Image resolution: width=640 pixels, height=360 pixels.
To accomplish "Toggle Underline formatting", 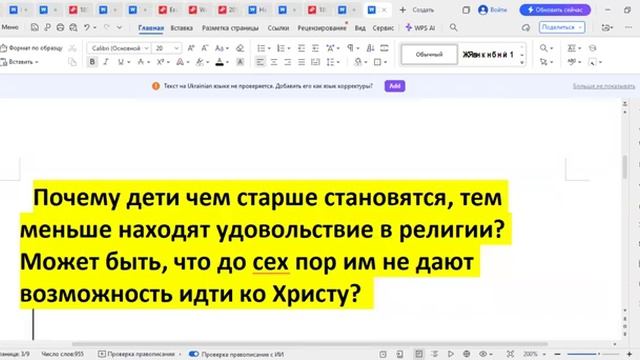I will 120,62.
